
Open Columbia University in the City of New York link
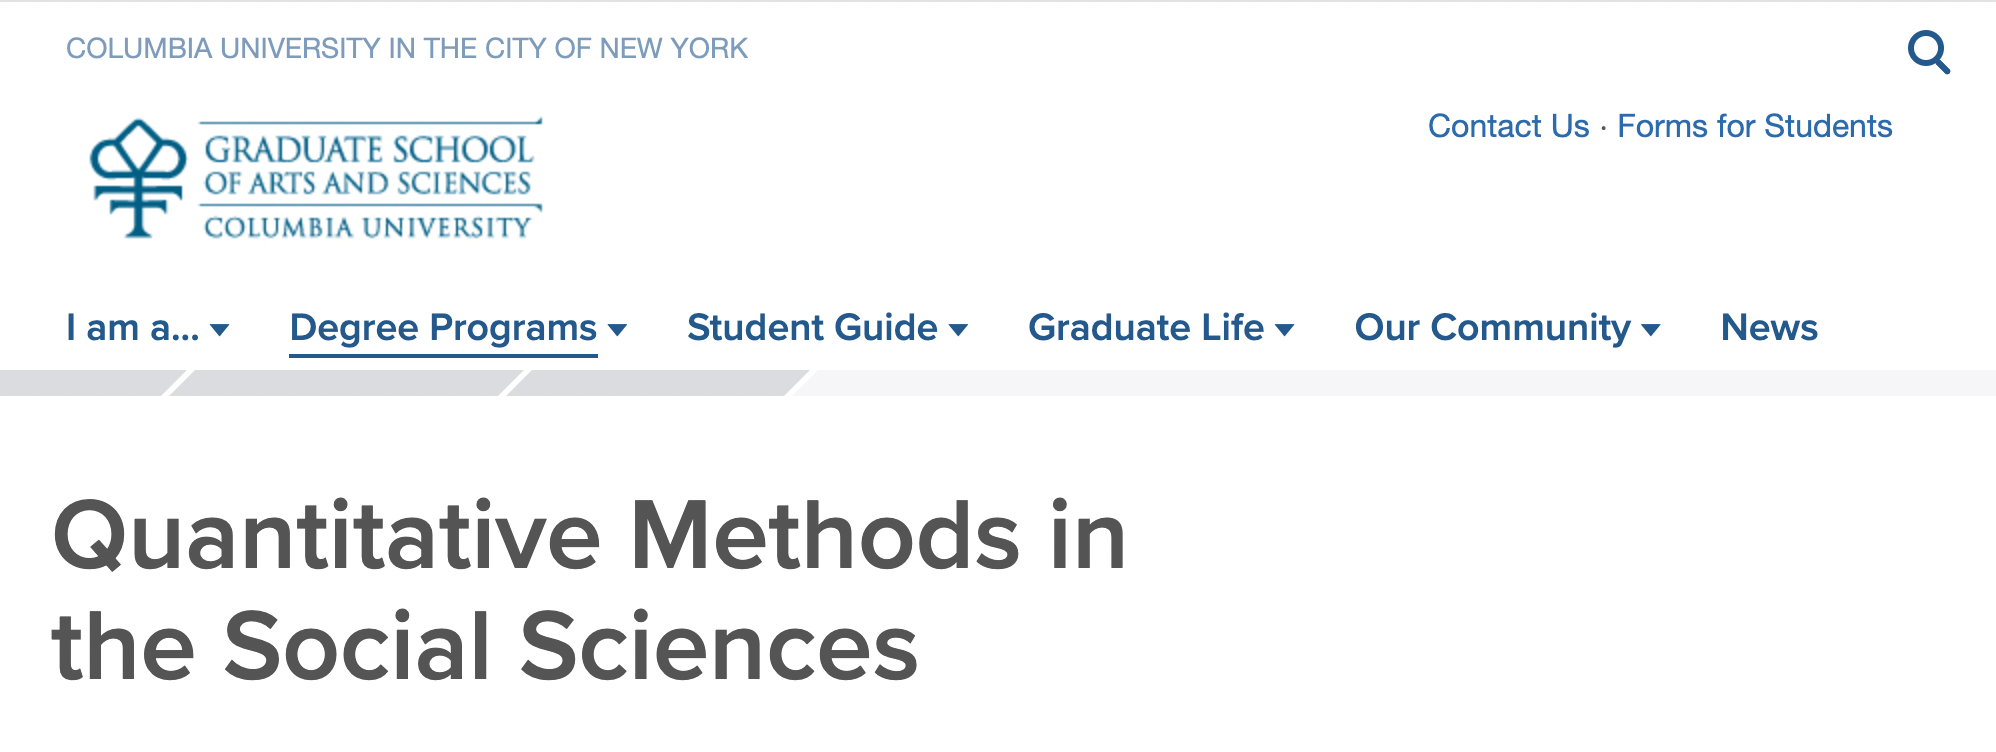point(406,48)
